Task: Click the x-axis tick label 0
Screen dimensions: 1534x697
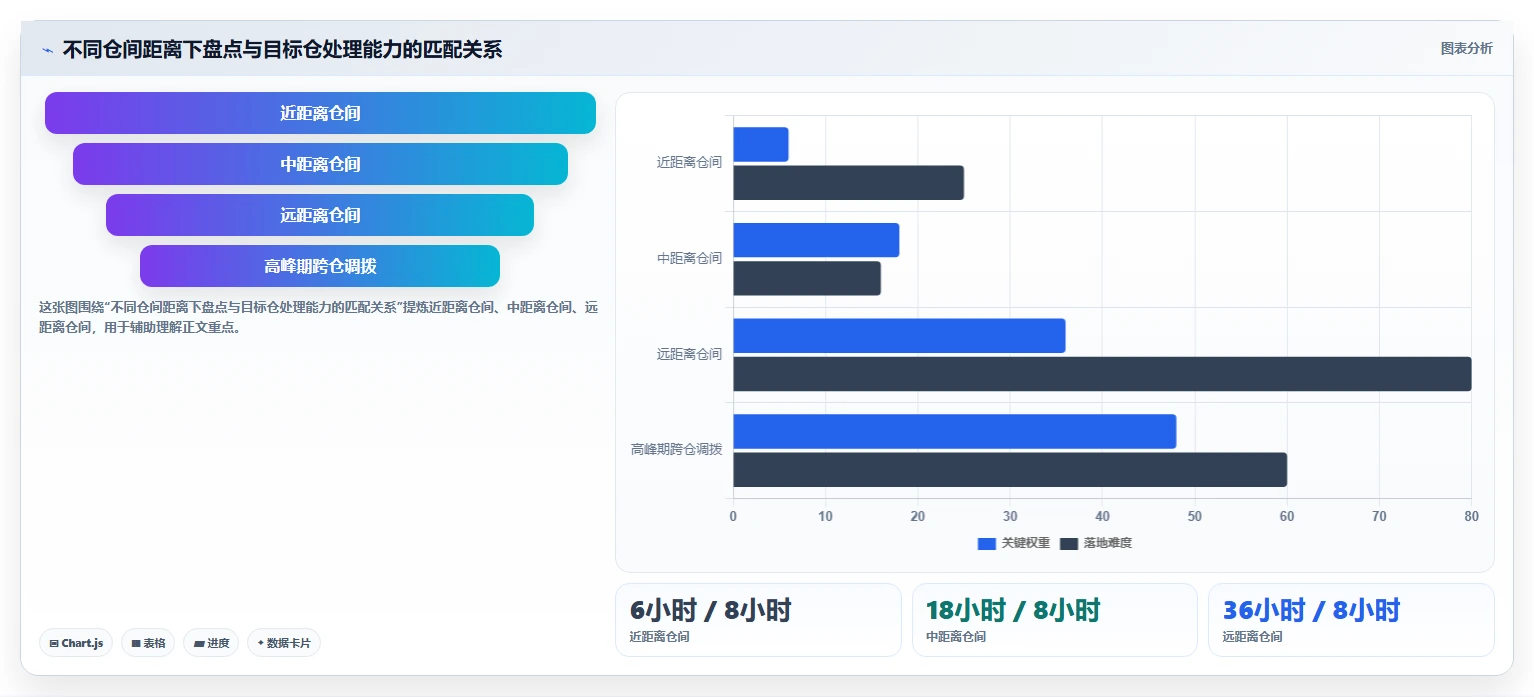Action: tap(733, 516)
